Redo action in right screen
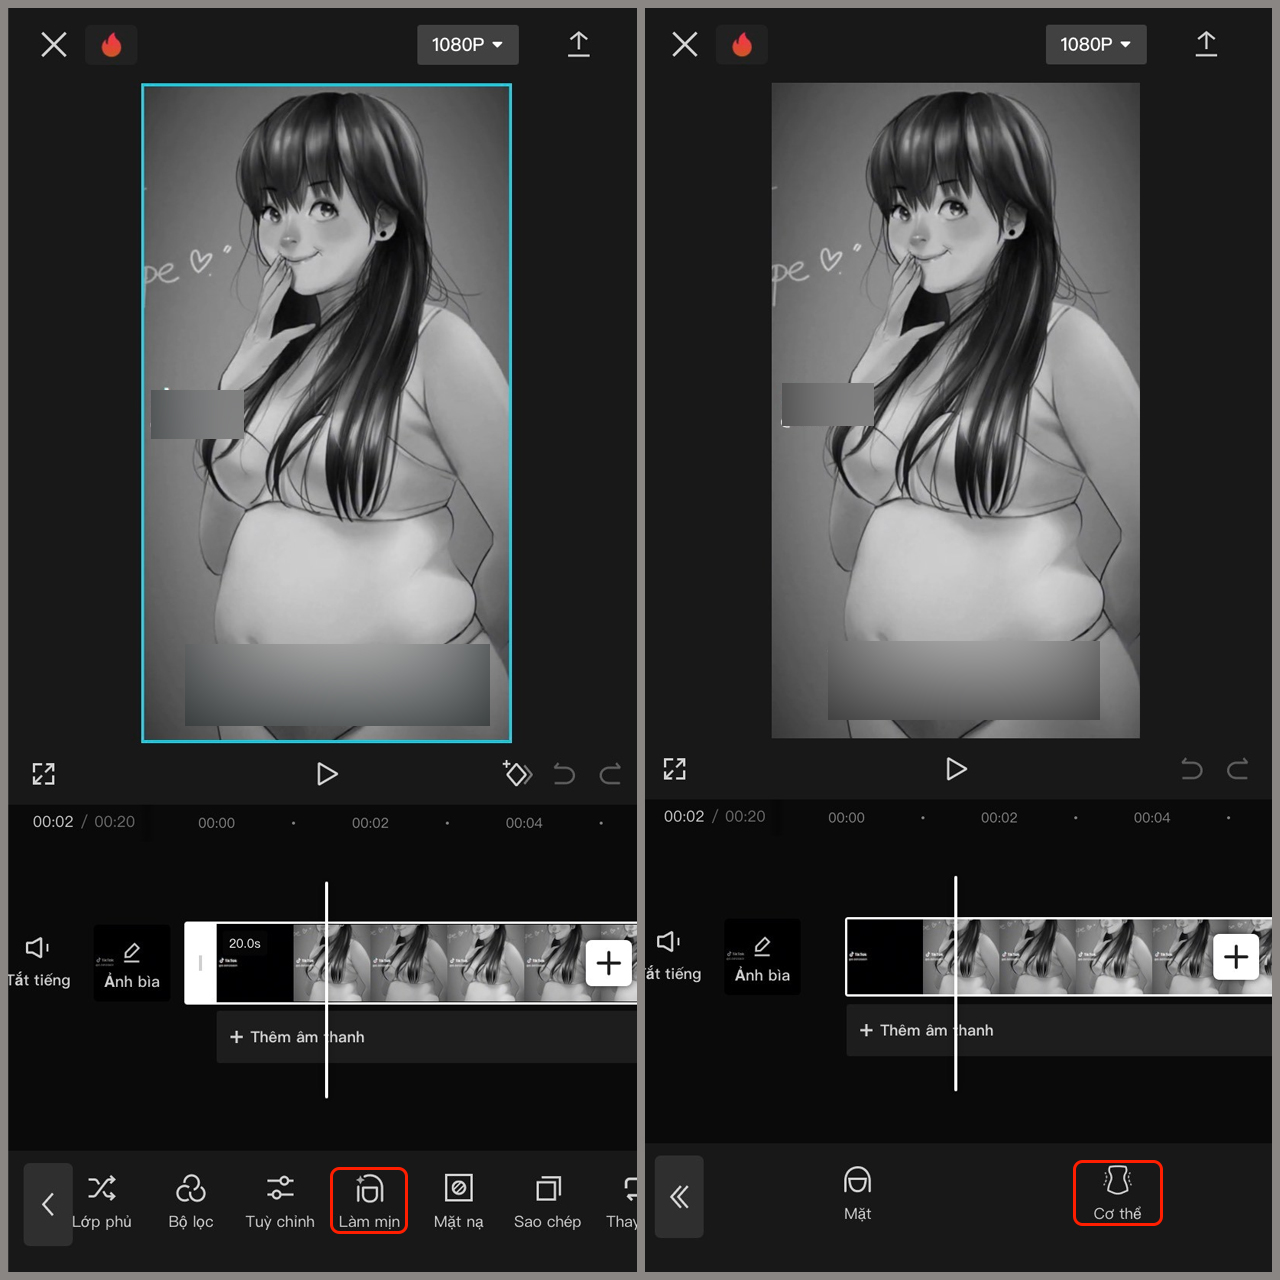The width and height of the screenshot is (1280, 1280). click(x=1238, y=769)
